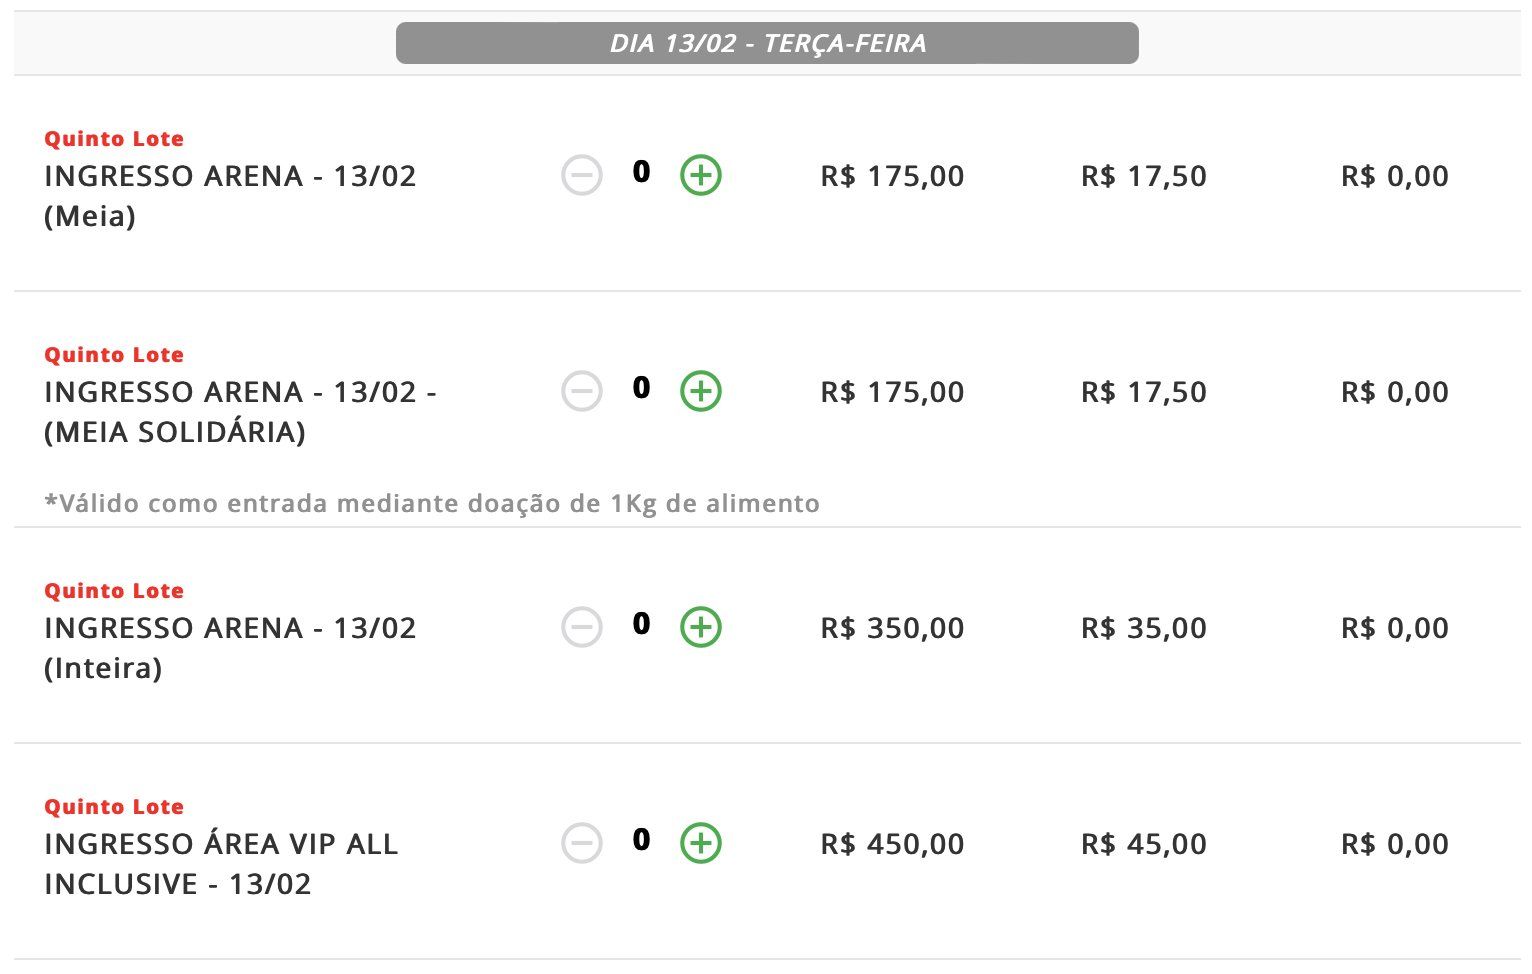1532x974 pixels.
Task: Decrease quantity for Ingresso Arena 13/02 (Meia)
Action: pos(581,176)
